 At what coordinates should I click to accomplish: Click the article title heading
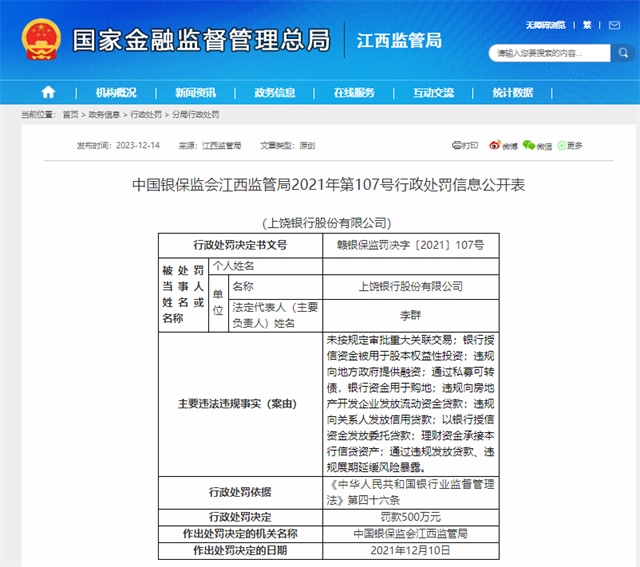pyautogui.click(x=328, y=185)
